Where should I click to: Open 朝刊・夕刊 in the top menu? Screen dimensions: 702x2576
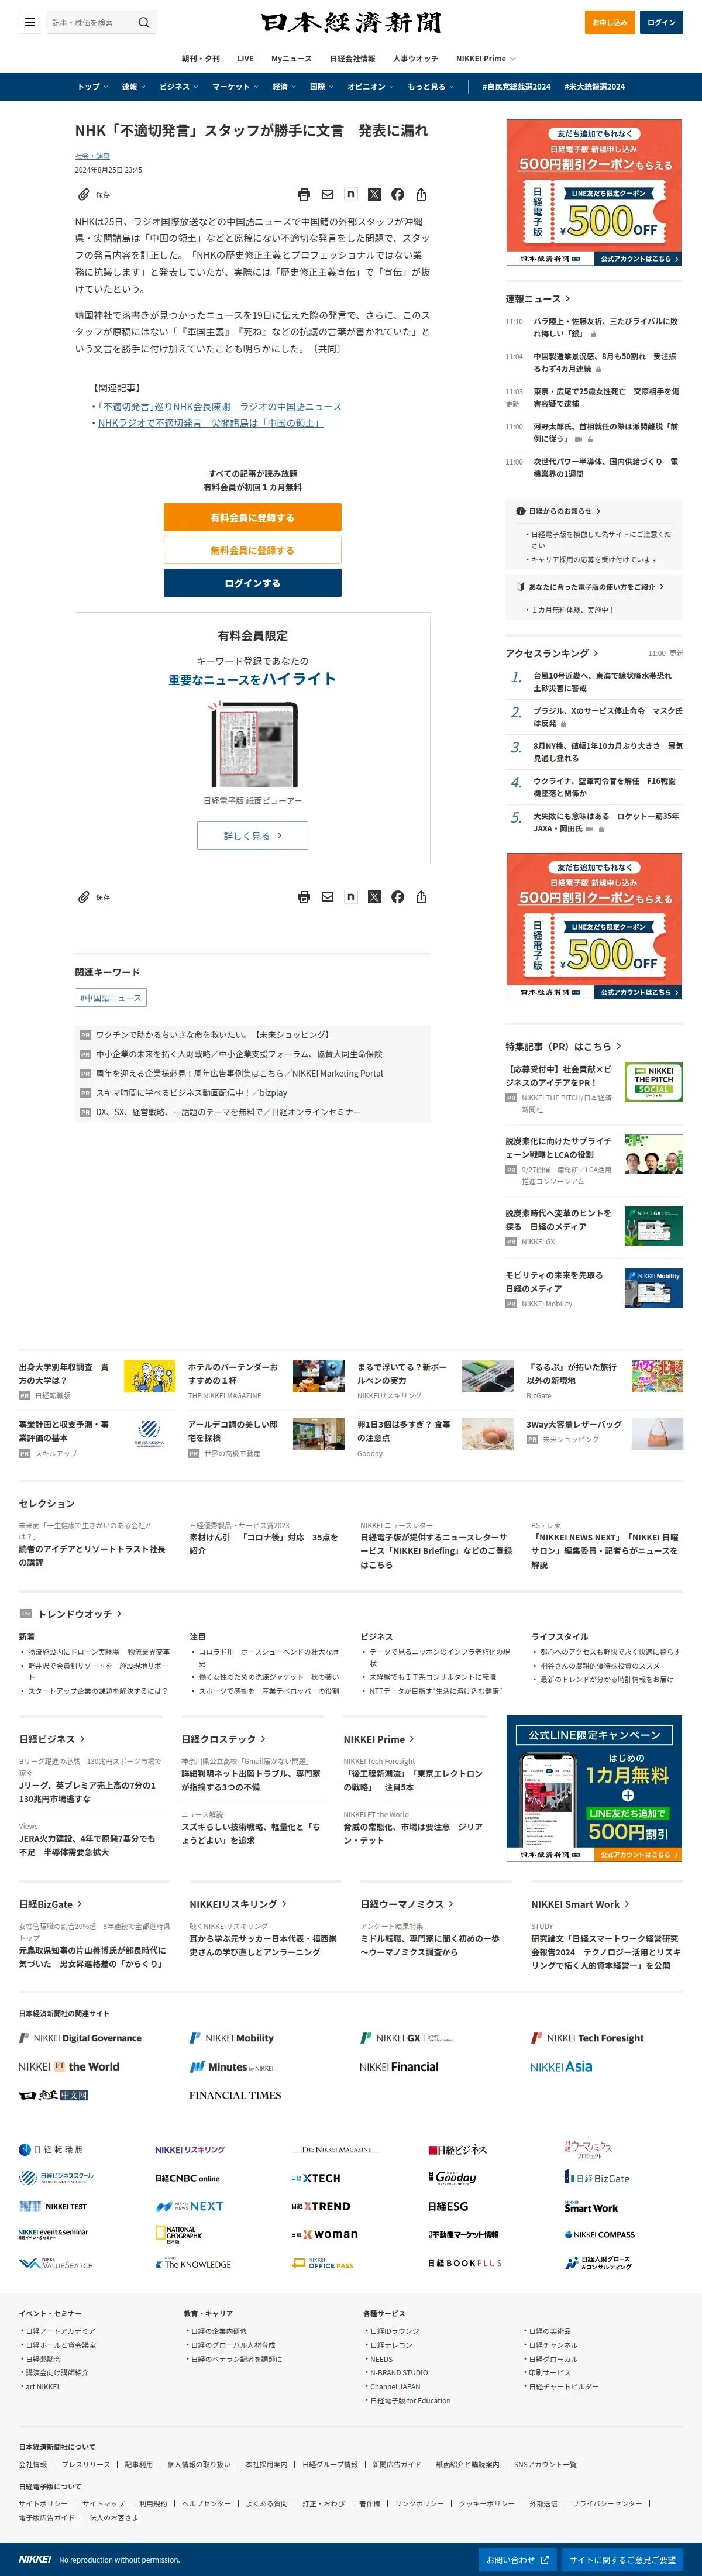(x=201, y=58)
